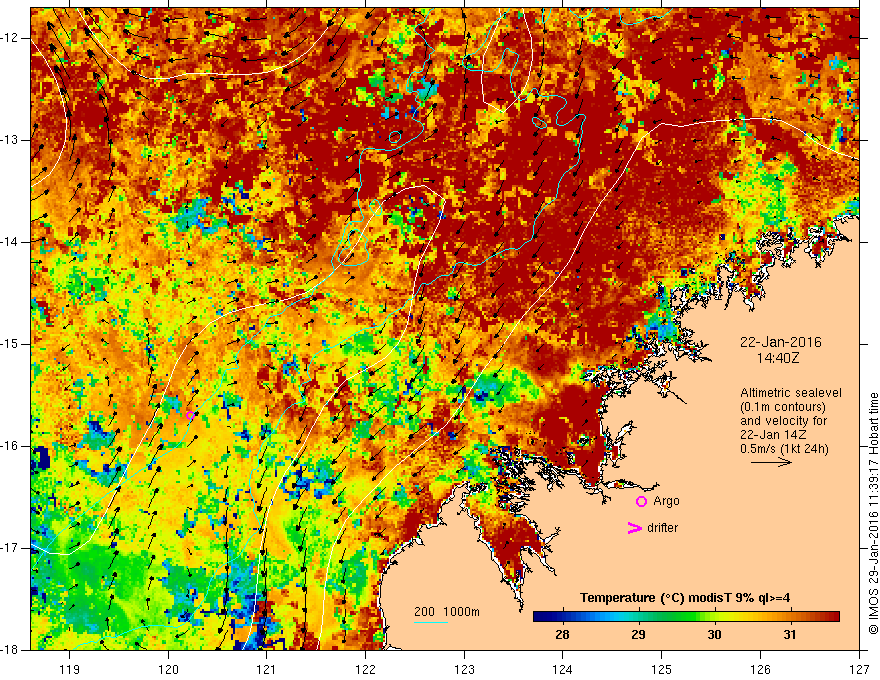Click the latitude axis label '-13'
This screenshot has height=680, width=880.
(10, 140)
